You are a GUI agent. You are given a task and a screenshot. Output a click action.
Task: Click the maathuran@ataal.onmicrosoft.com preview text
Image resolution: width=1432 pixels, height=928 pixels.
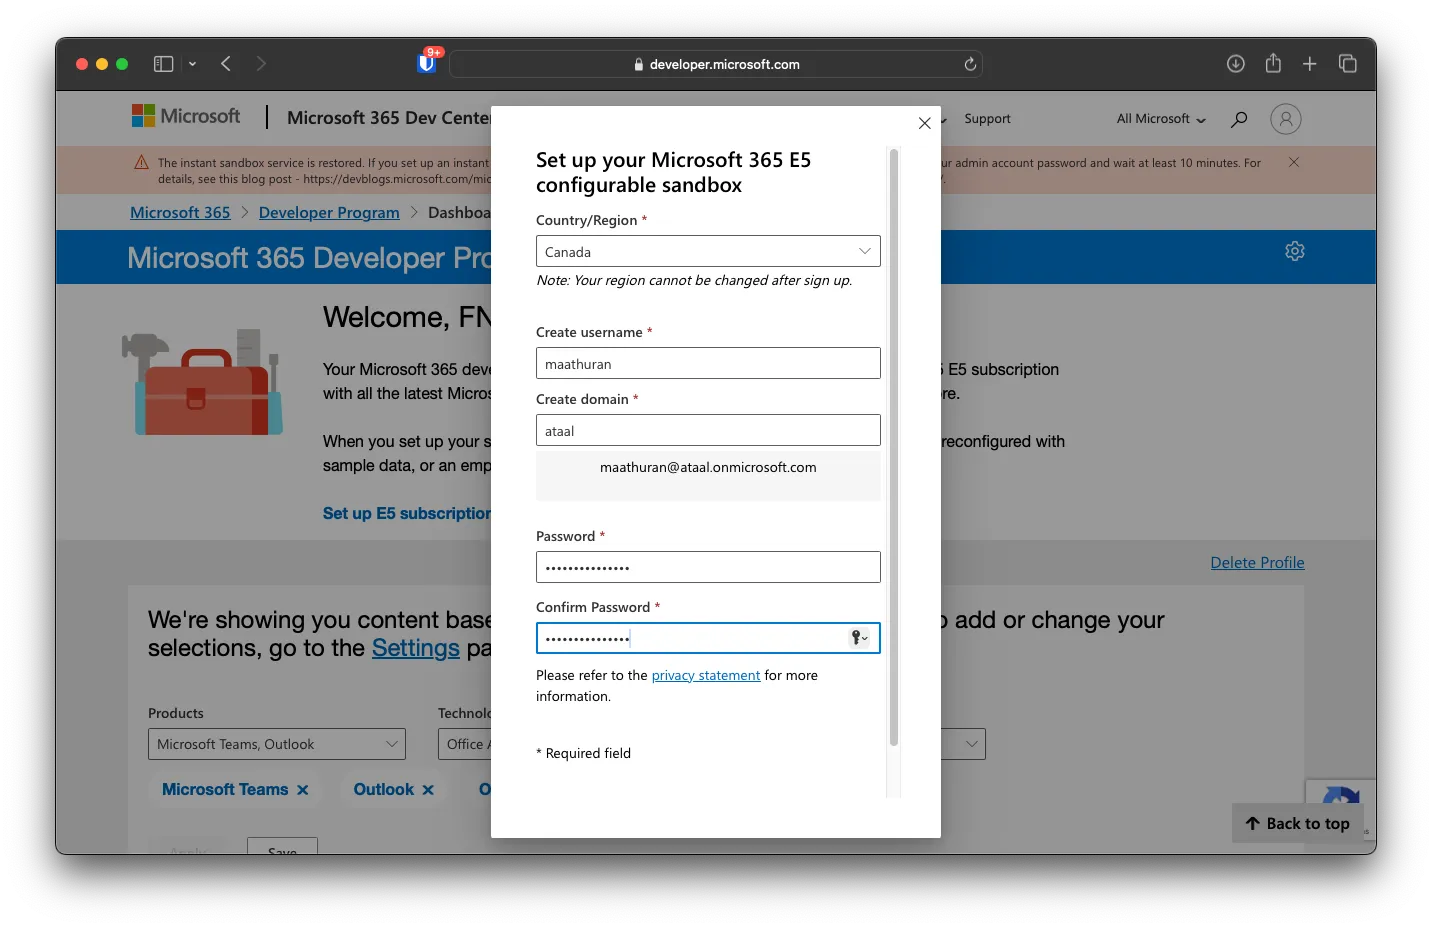click(708, 467)
